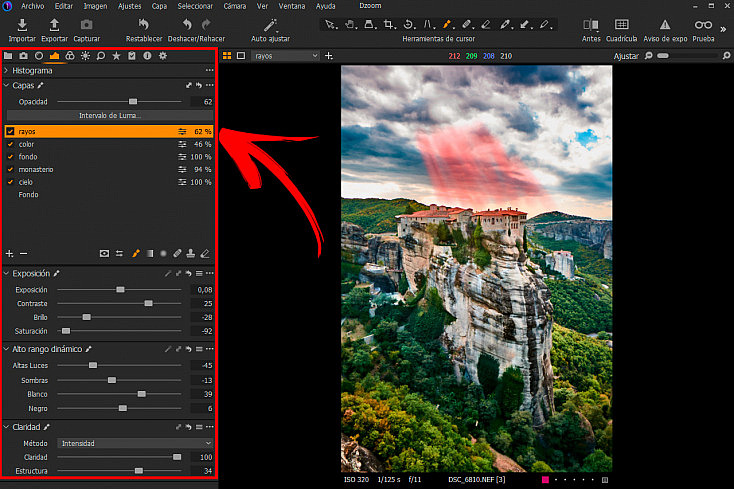This screenshot has height=489, width=734.
Task: Open the Details magnifier tool tab
Action: pyautogui.click(x=101, y=56)
